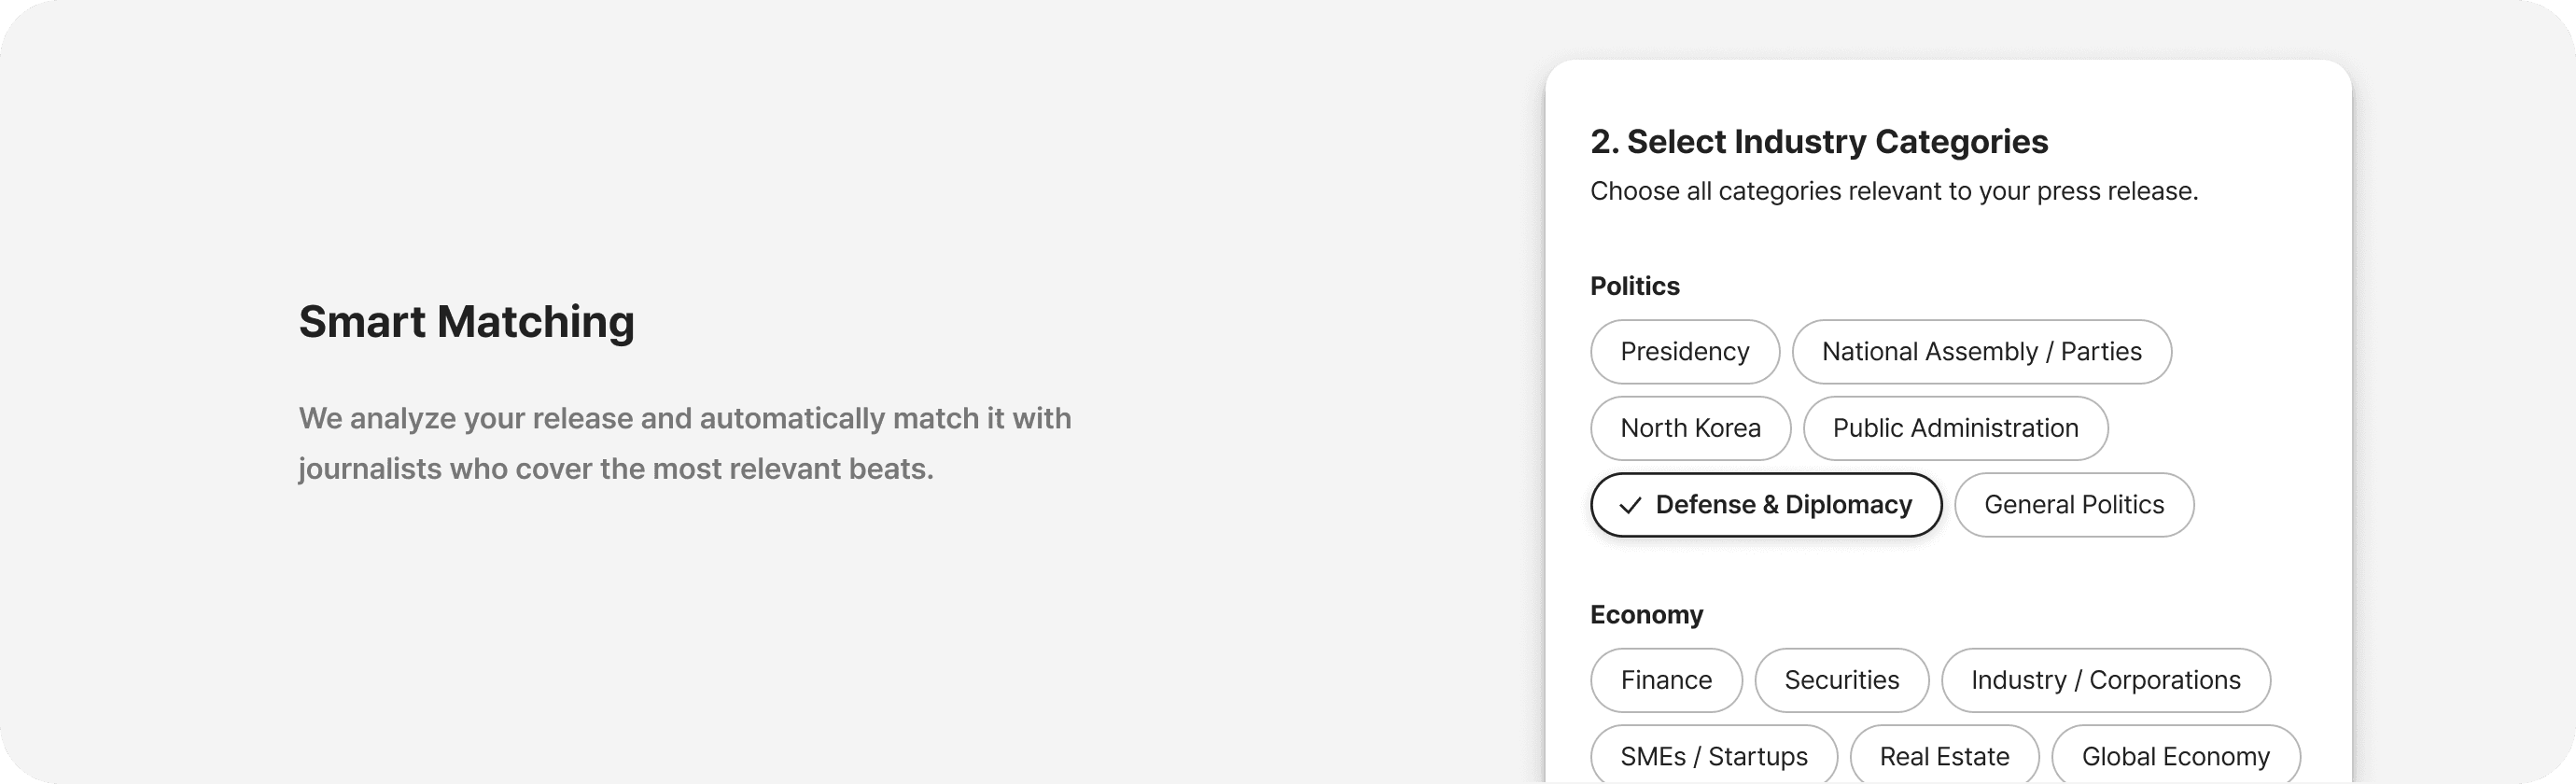
Task: Deselect the Defense & Diplomacy chip
Action: [1766, 505]
